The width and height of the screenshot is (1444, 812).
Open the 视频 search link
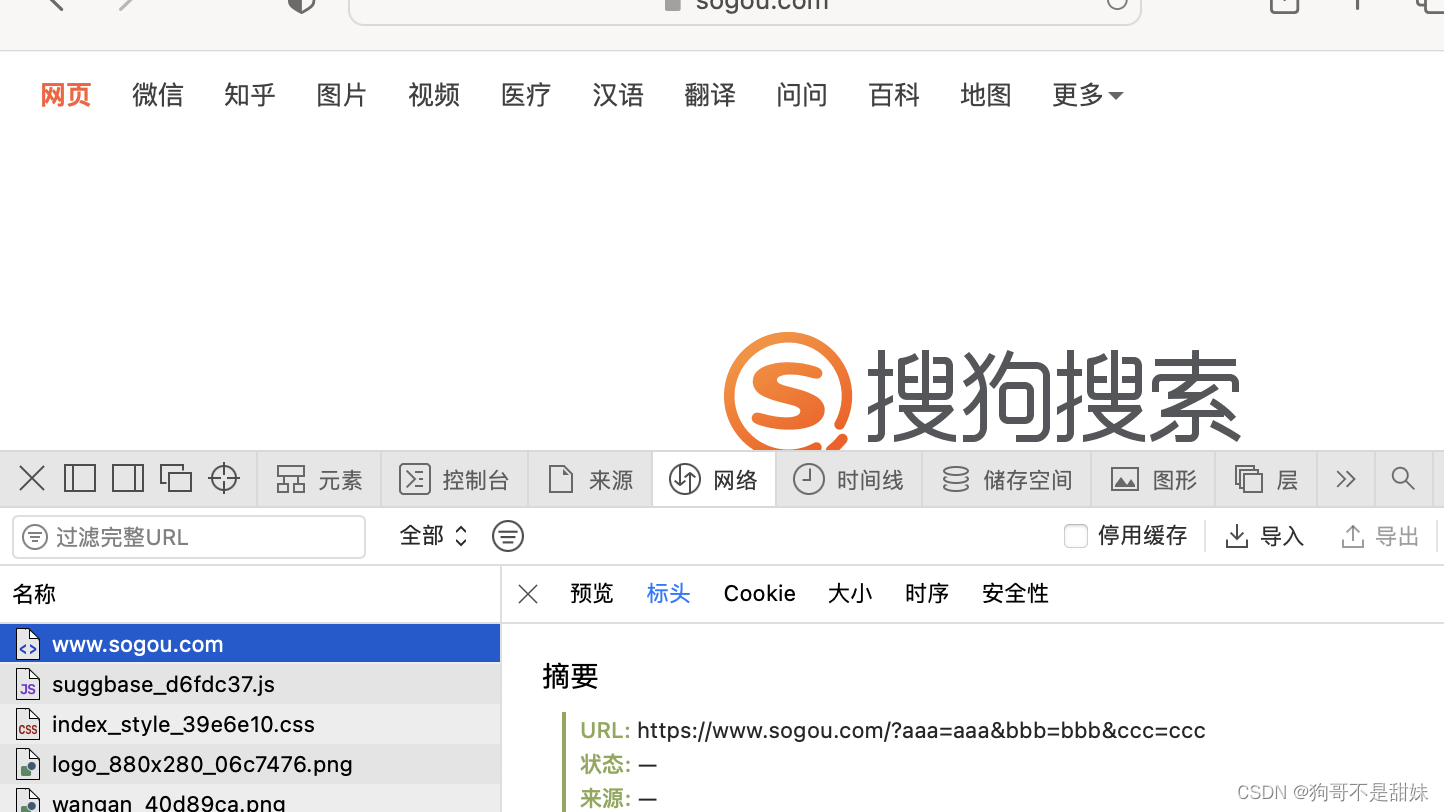click(x=434, y=95)
